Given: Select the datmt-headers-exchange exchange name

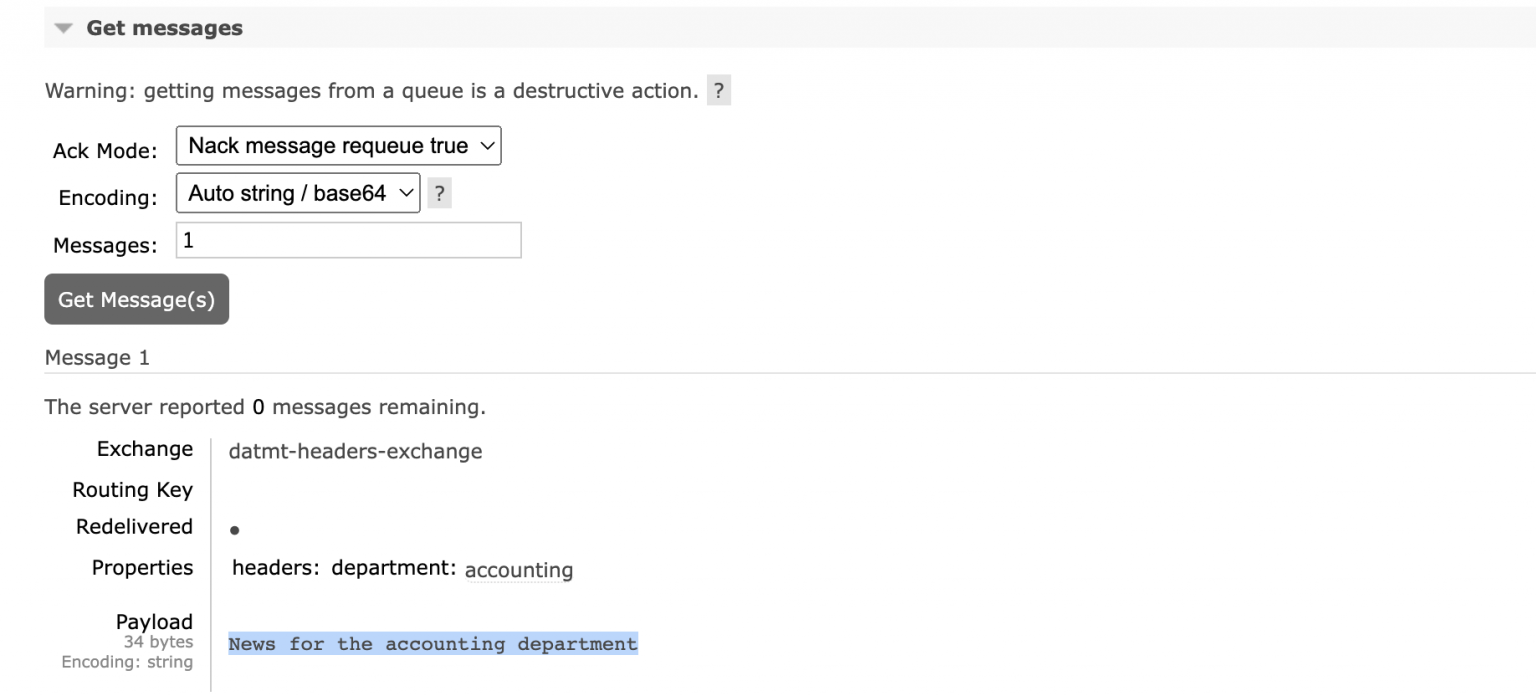Looking at the screenshot, I should click(x=355, y=451).
